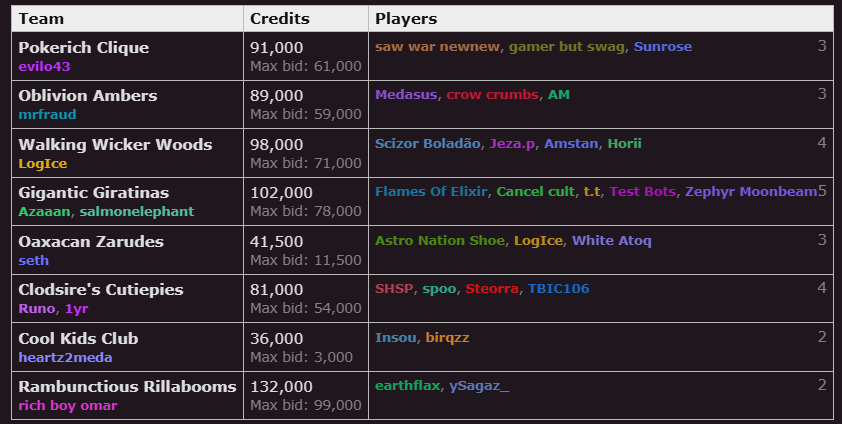Screen dimensions: 842x424
Task: Click the evilo43 manager name
Action: (x=44, y=67)
